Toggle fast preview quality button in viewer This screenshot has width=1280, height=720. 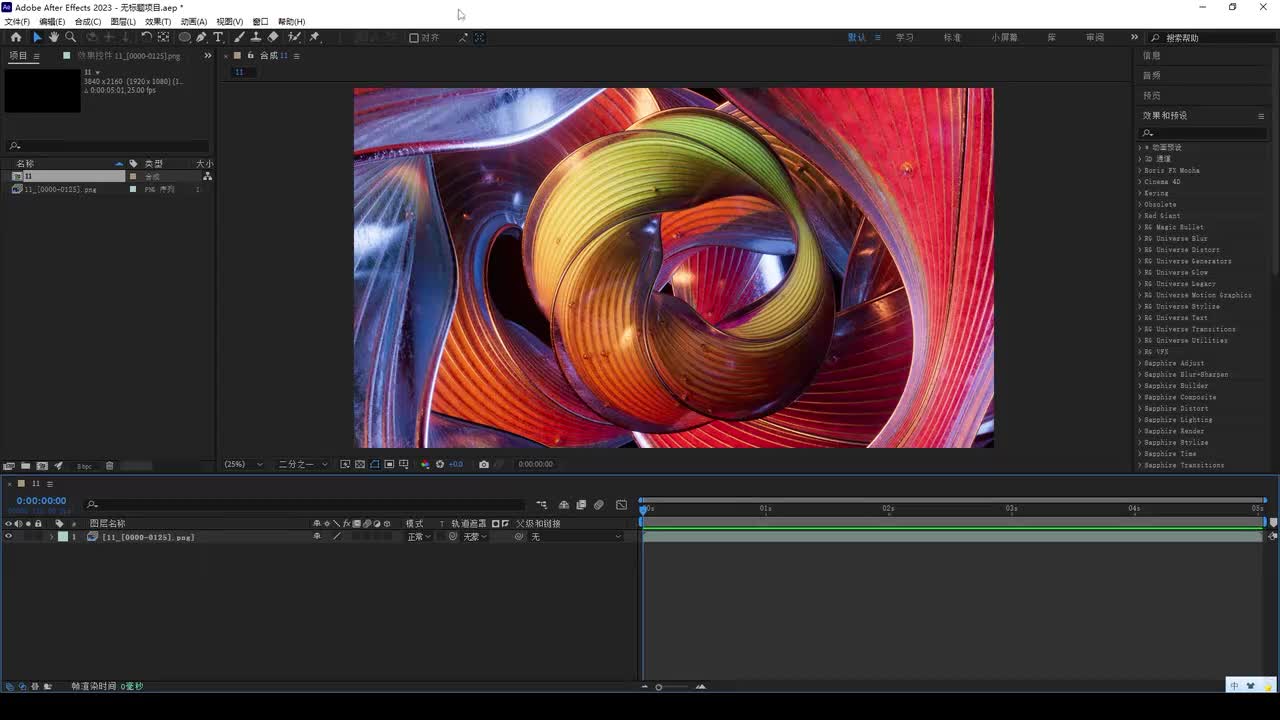click(345, 464)
